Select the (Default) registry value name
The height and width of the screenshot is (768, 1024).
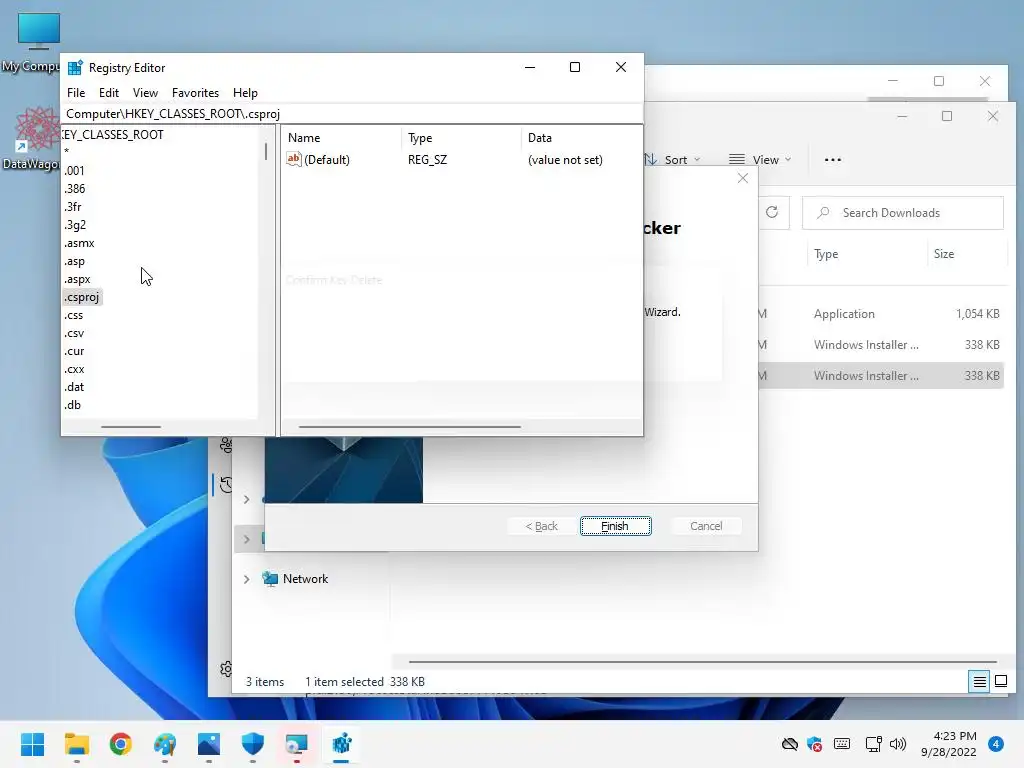tap(327, 159)
